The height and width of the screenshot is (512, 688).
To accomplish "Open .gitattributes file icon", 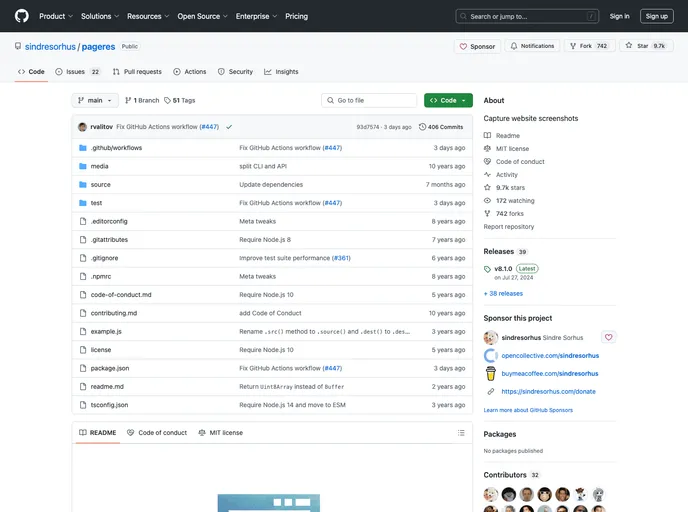I will [x=82, y=240].
